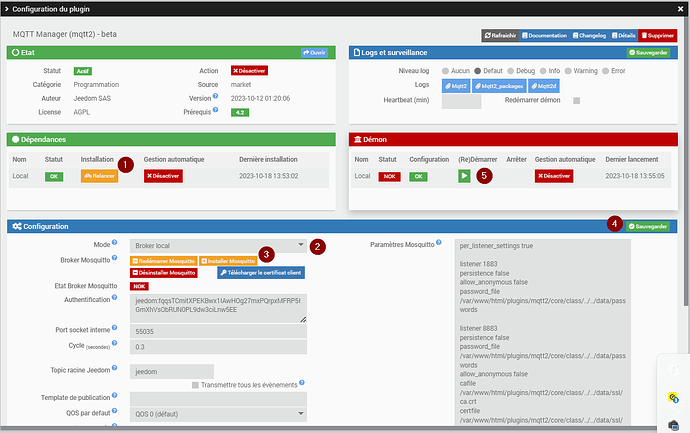
Task: Click the help icon next to Transmettre tous les évènements
Action: pyautogui.click(x=302, y=382)
